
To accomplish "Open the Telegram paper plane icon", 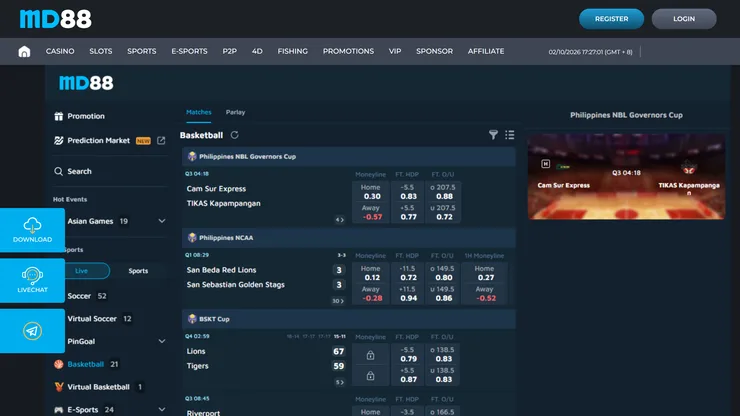I will 32,331.
